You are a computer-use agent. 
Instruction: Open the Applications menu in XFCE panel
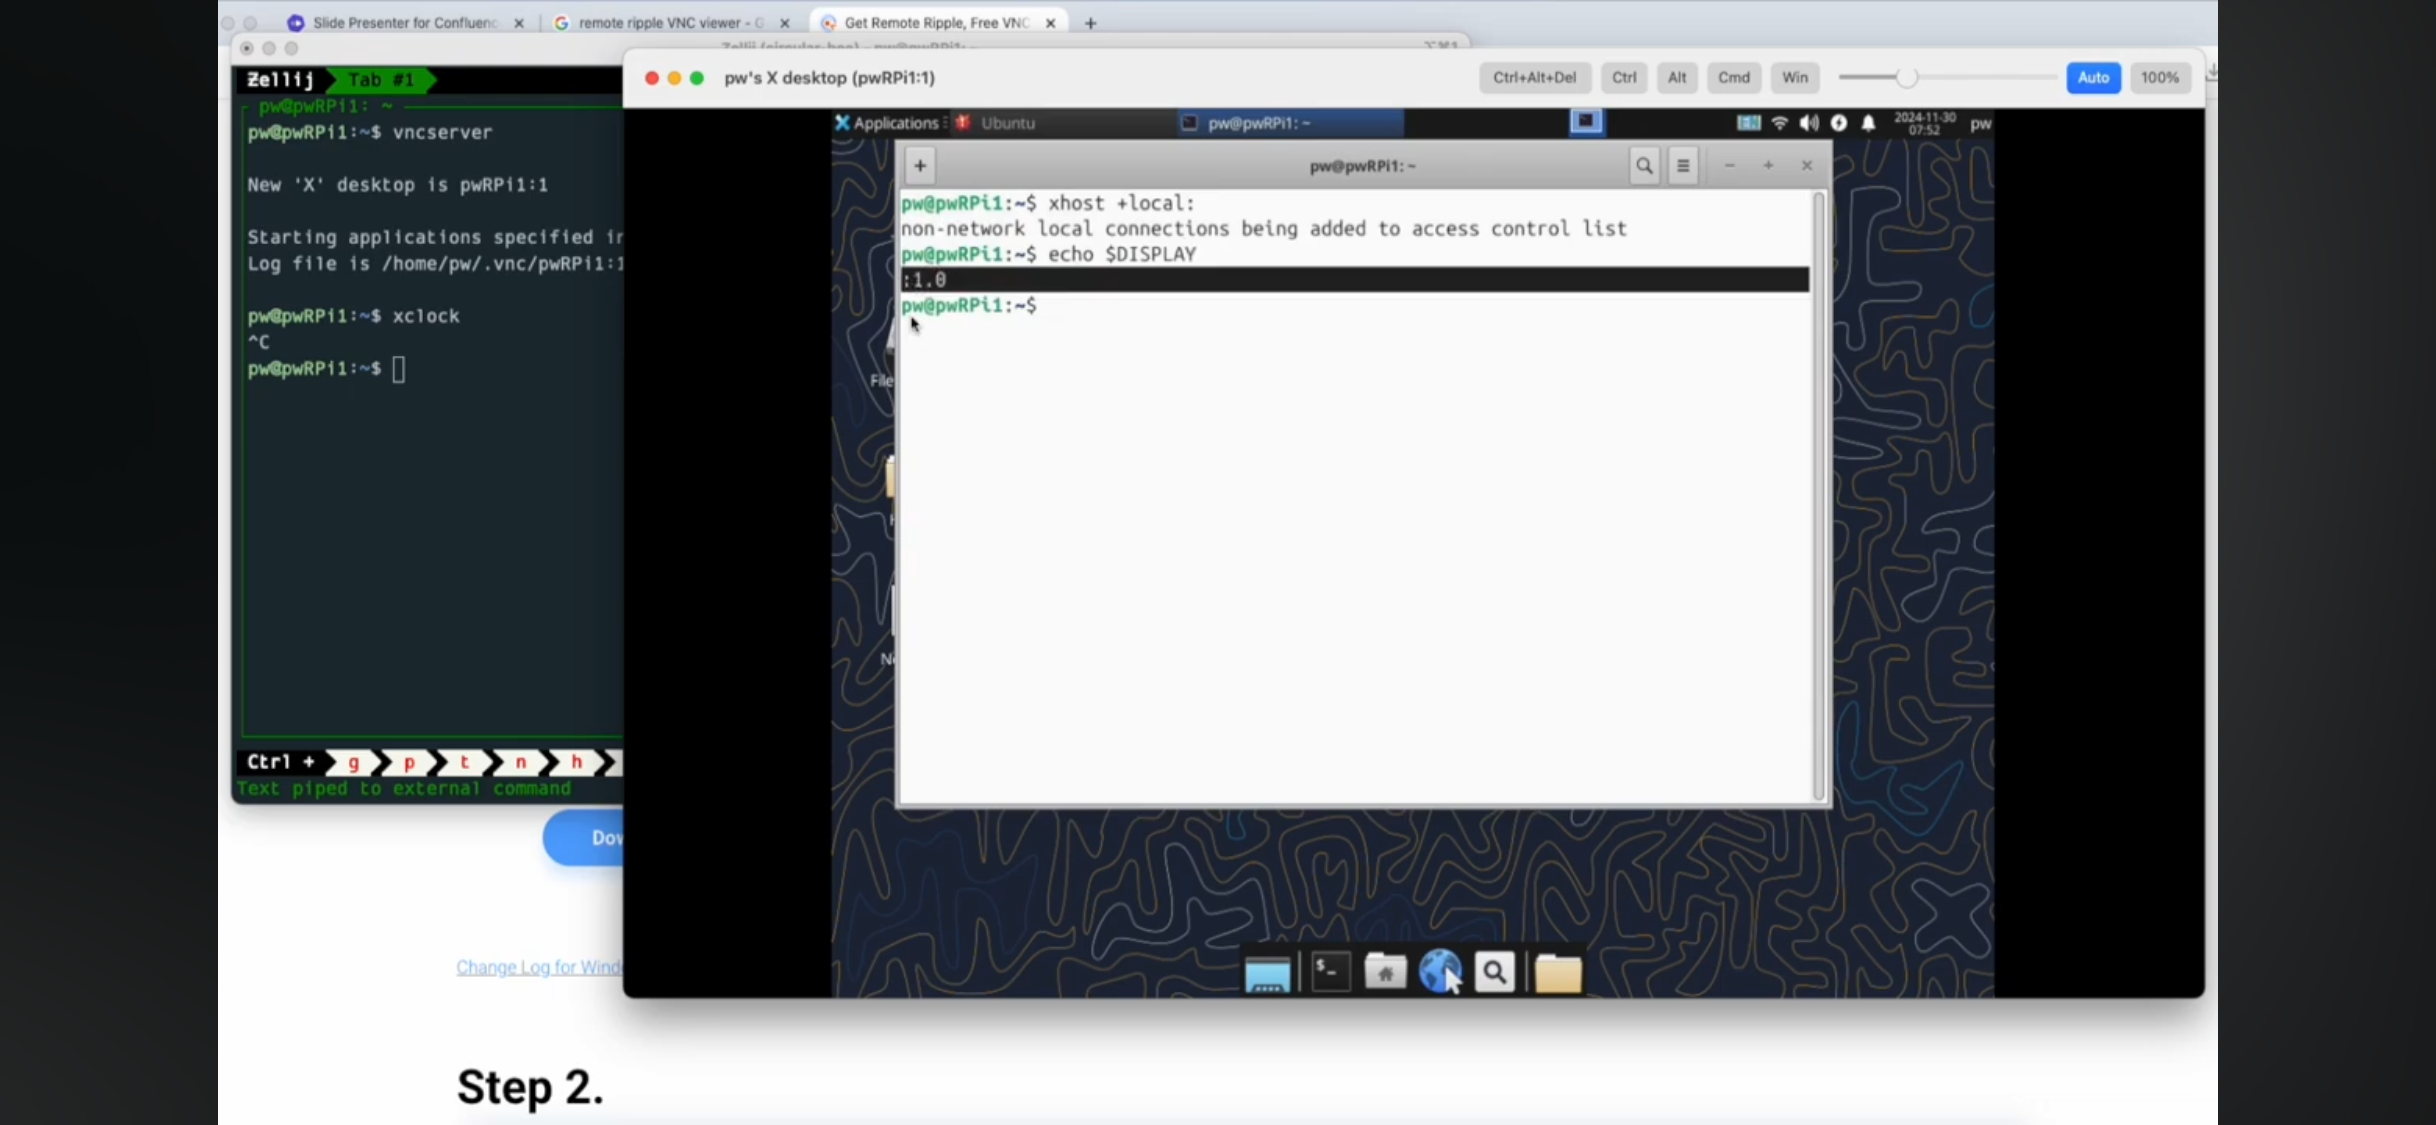pyautogui.click(x=886, y=123)
